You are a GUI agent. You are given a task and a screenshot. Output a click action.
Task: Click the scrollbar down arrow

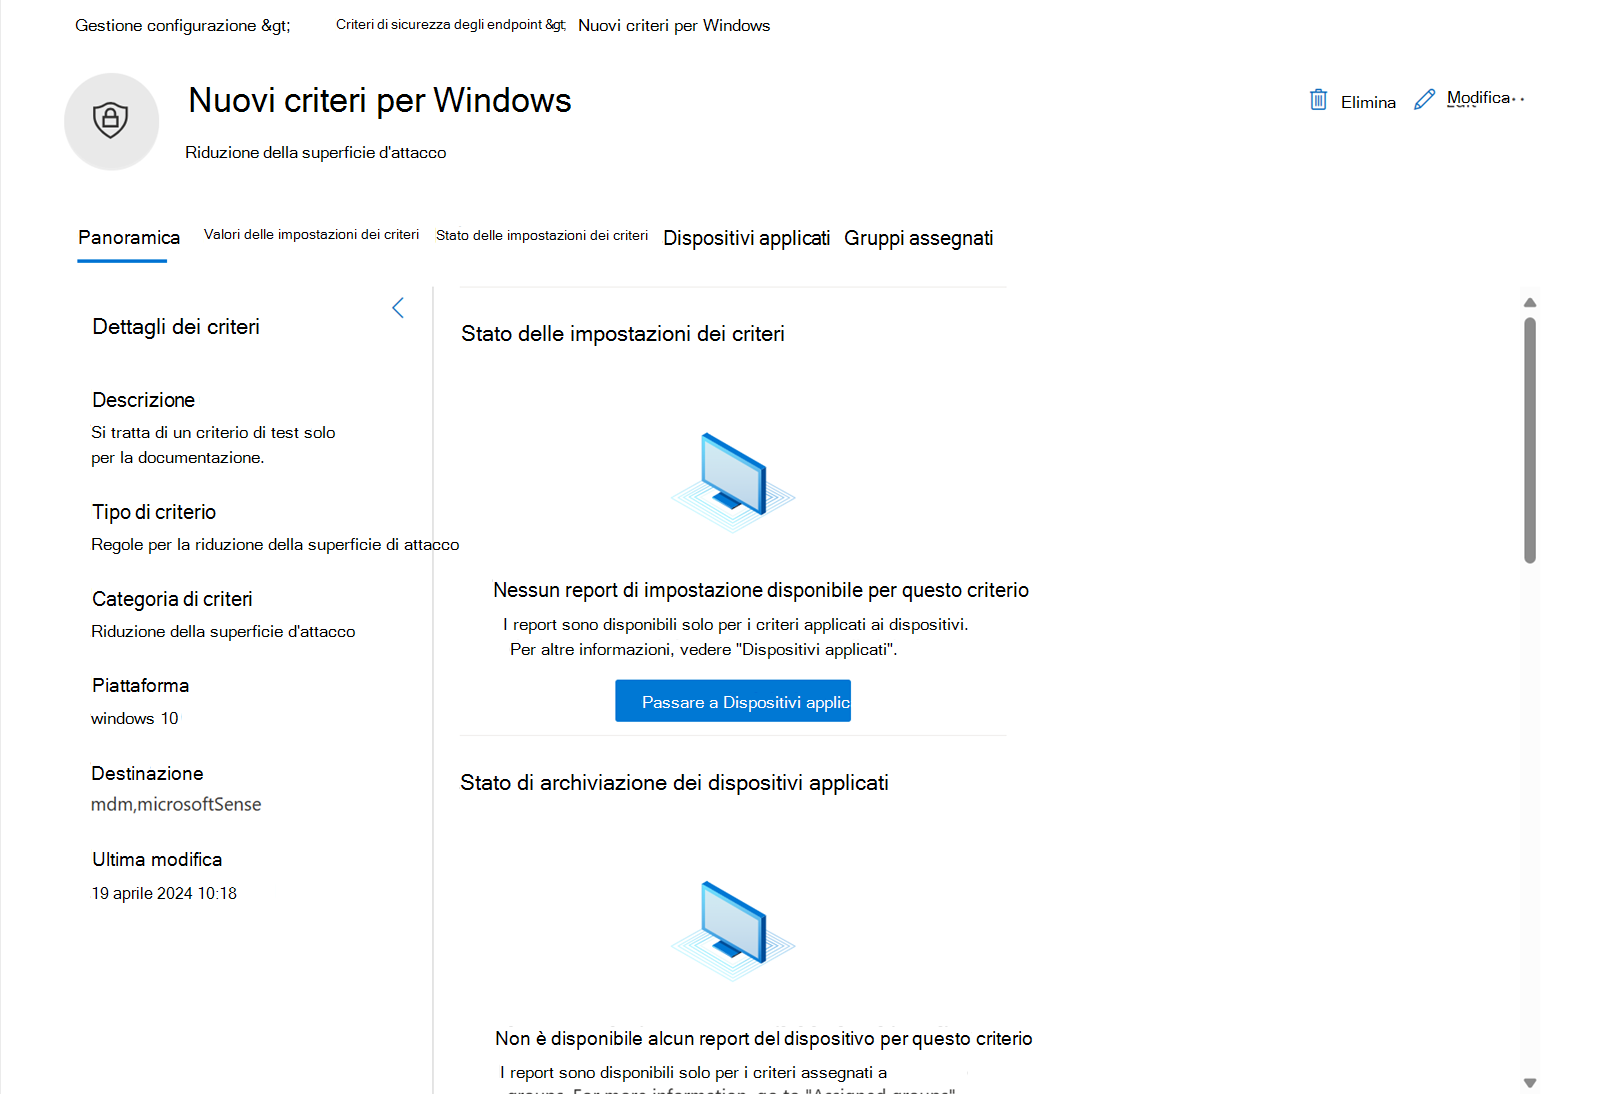click(1529, 1082)
